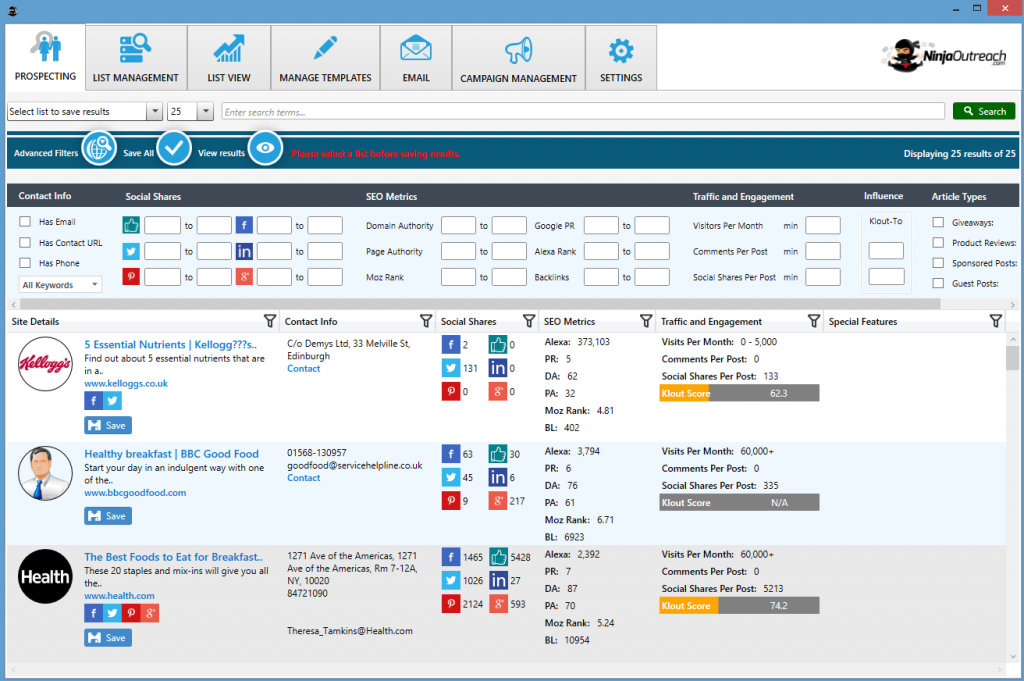Click the Health.com Klout Score bar 74.2
Viewport: 1024px width, 681px height.
click(739, 605)
